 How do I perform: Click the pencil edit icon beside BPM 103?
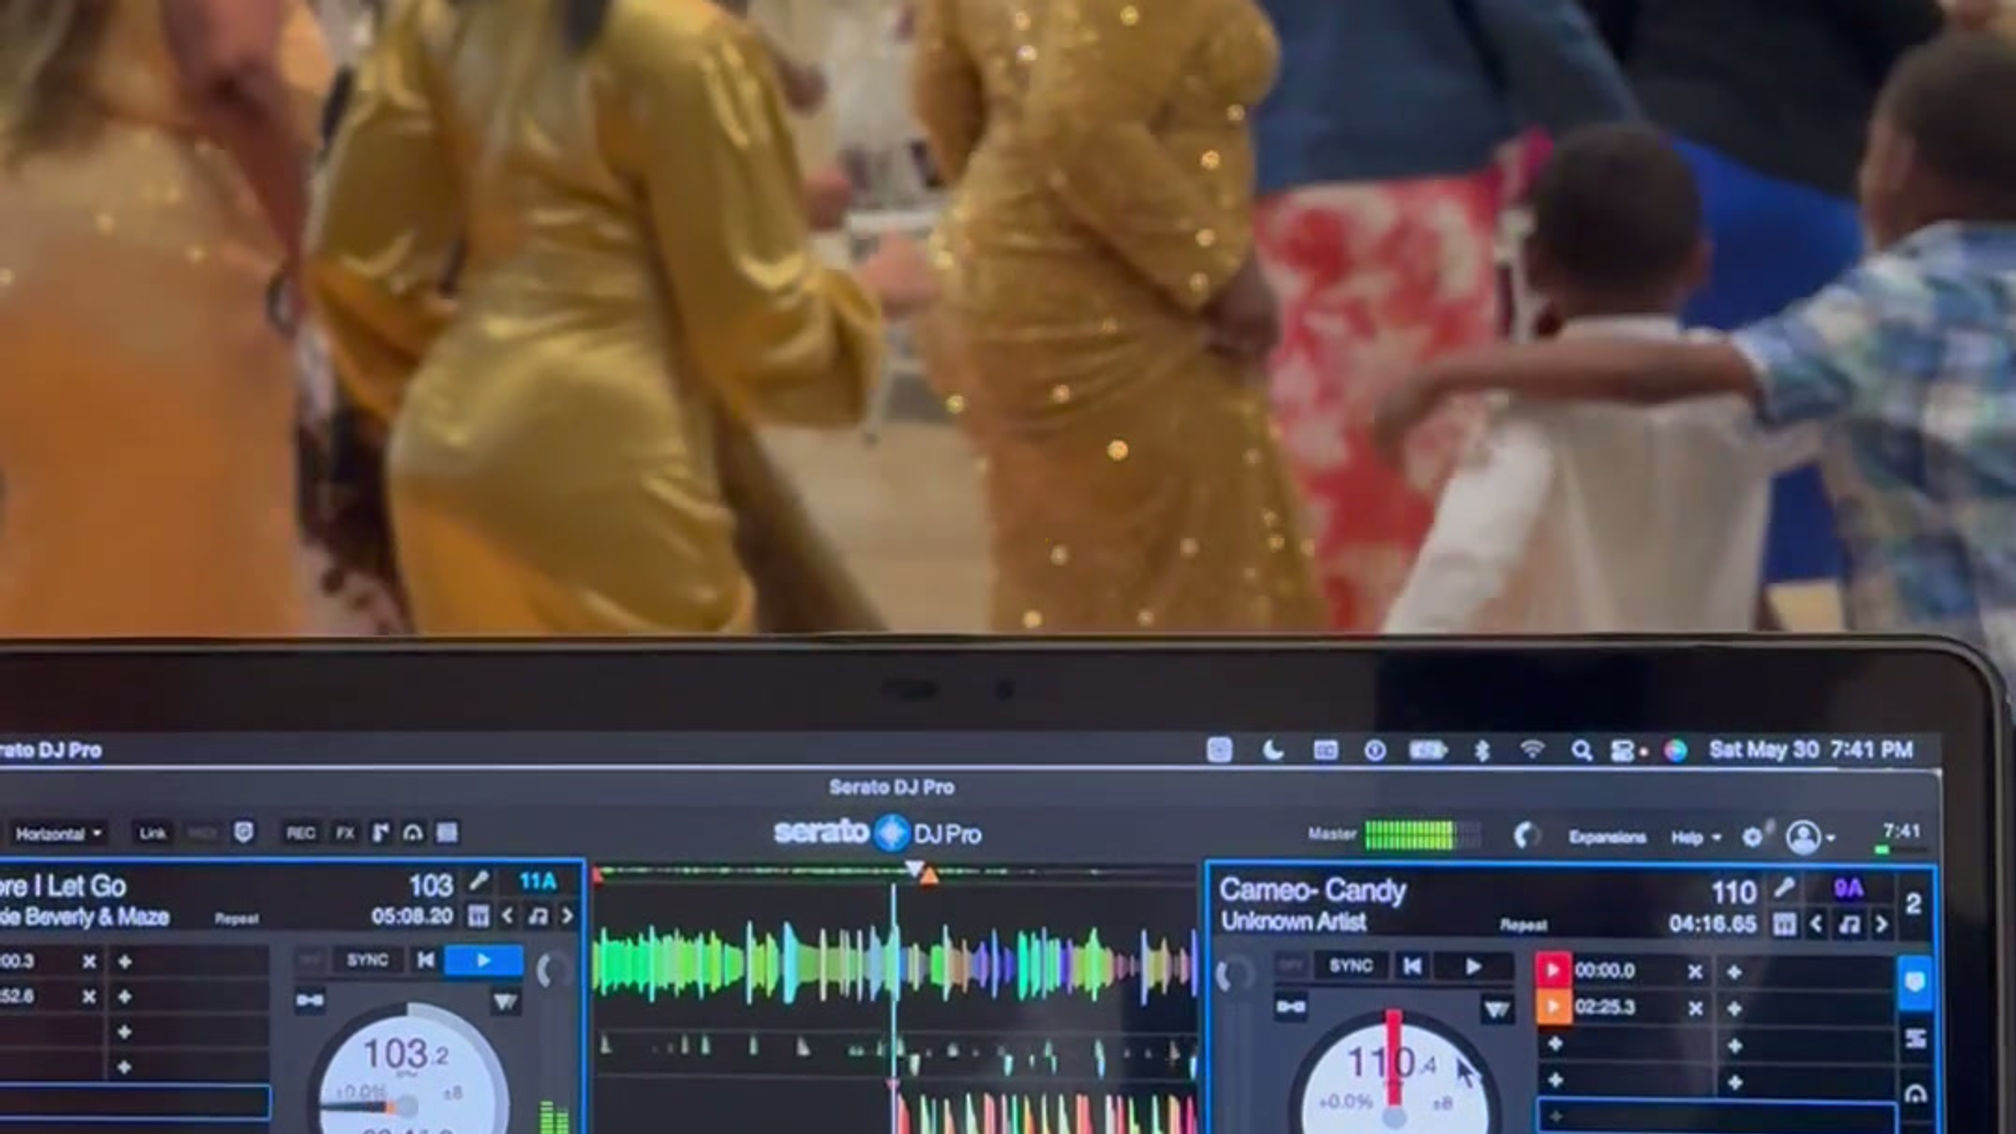coord(479,881)
